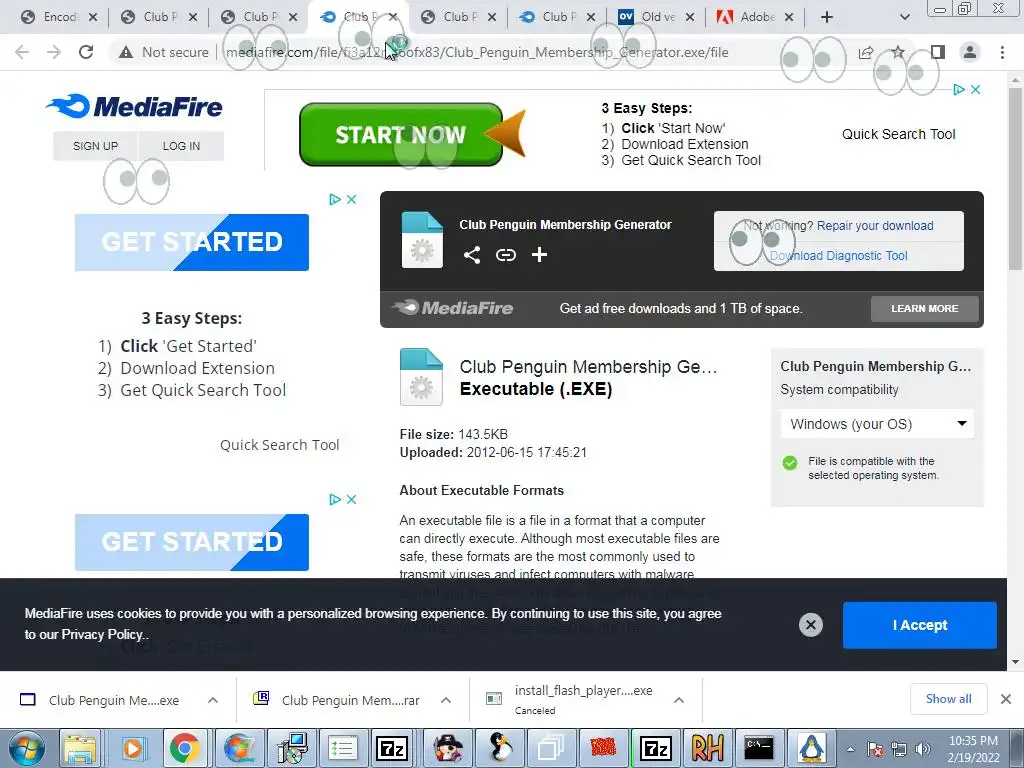
Task: Click LEARN MORE button
Action: 925,308
